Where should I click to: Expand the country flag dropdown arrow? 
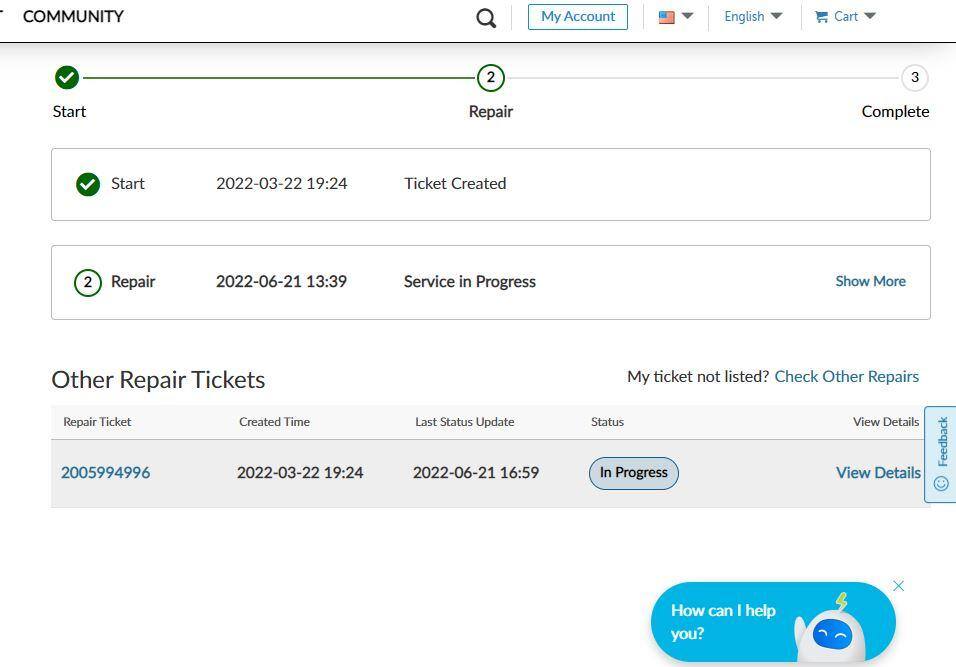pos(687,16)
